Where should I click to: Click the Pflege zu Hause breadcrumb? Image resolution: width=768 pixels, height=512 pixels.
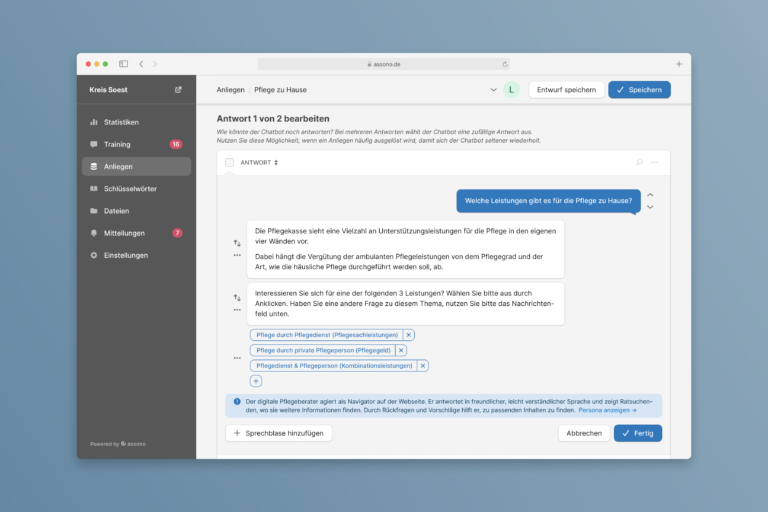tap(280, 90)
